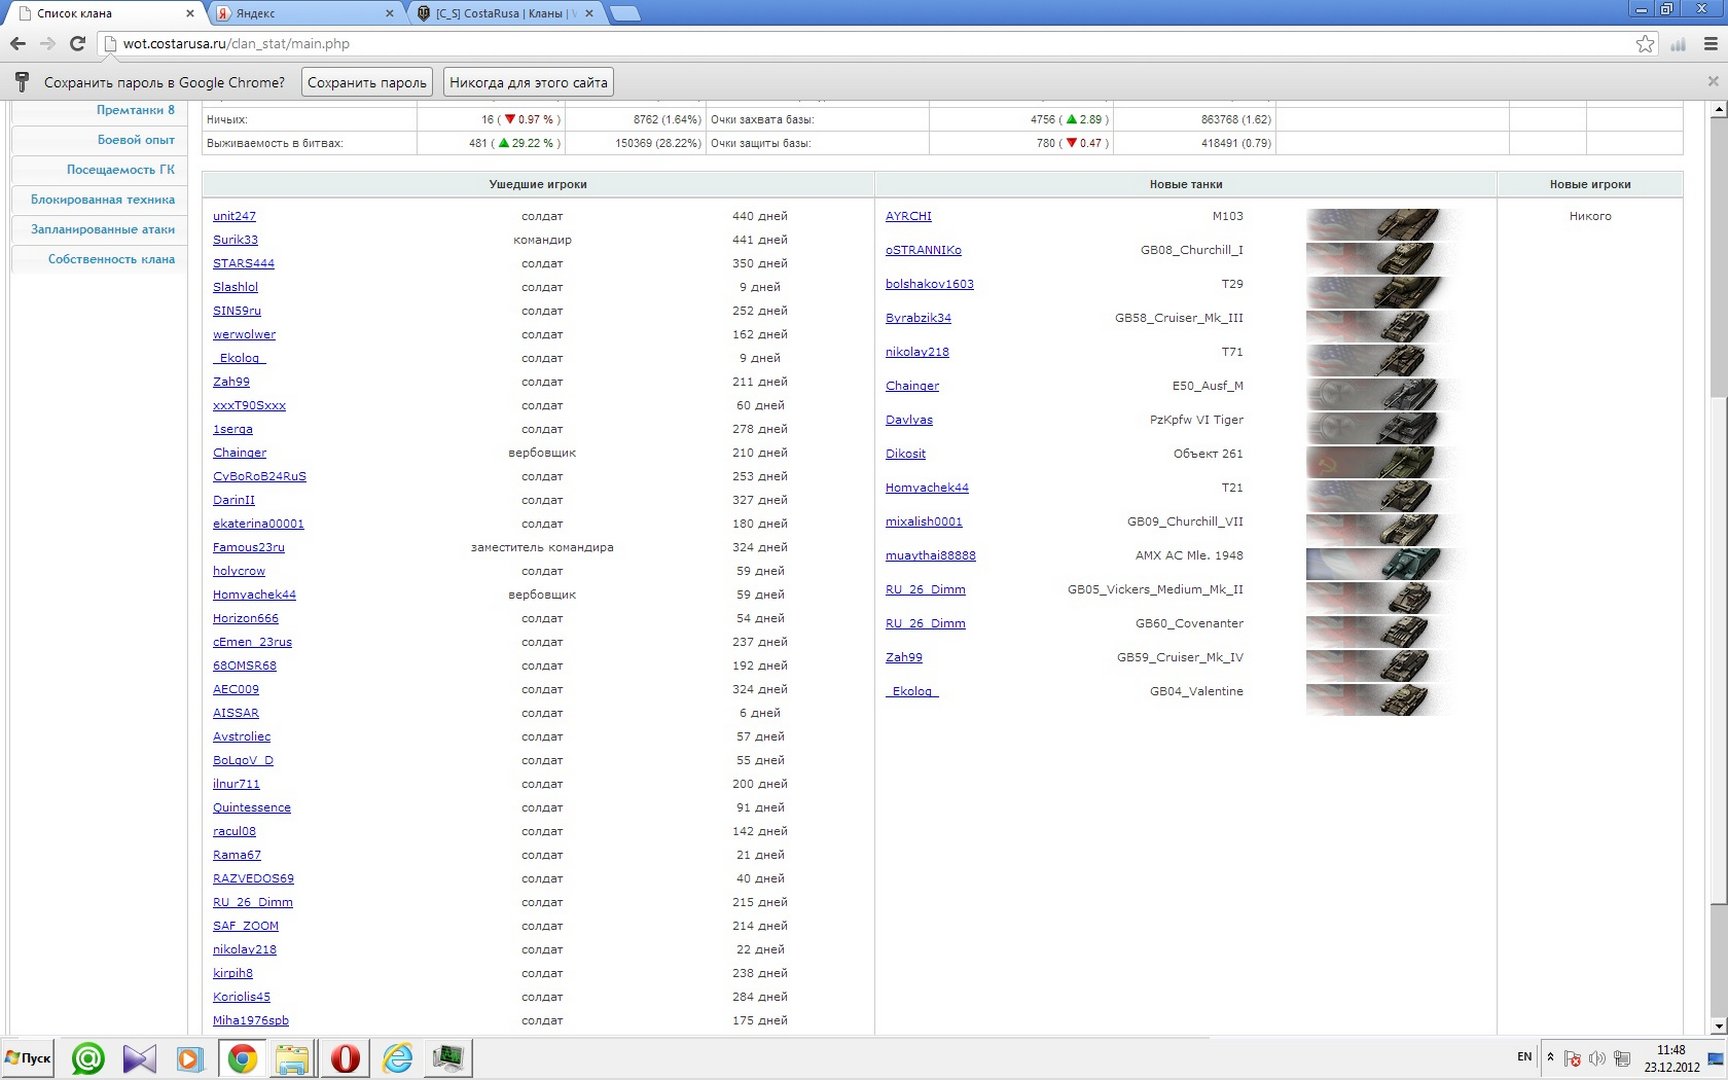This screenshot has height=1080, width=1728.
Task: Open Opera from the taskbar
Action: click(345, 1058)
